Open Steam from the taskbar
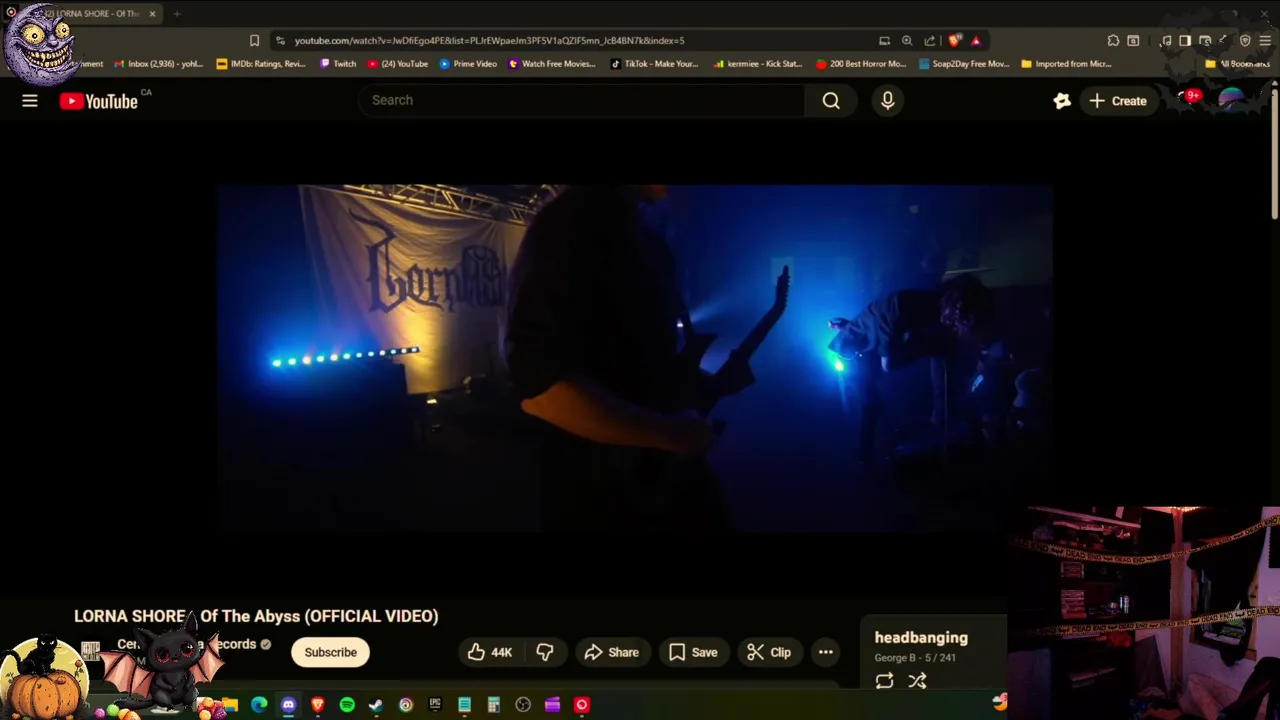Screen dimensions: 1280x720 [x=376, y=705]
